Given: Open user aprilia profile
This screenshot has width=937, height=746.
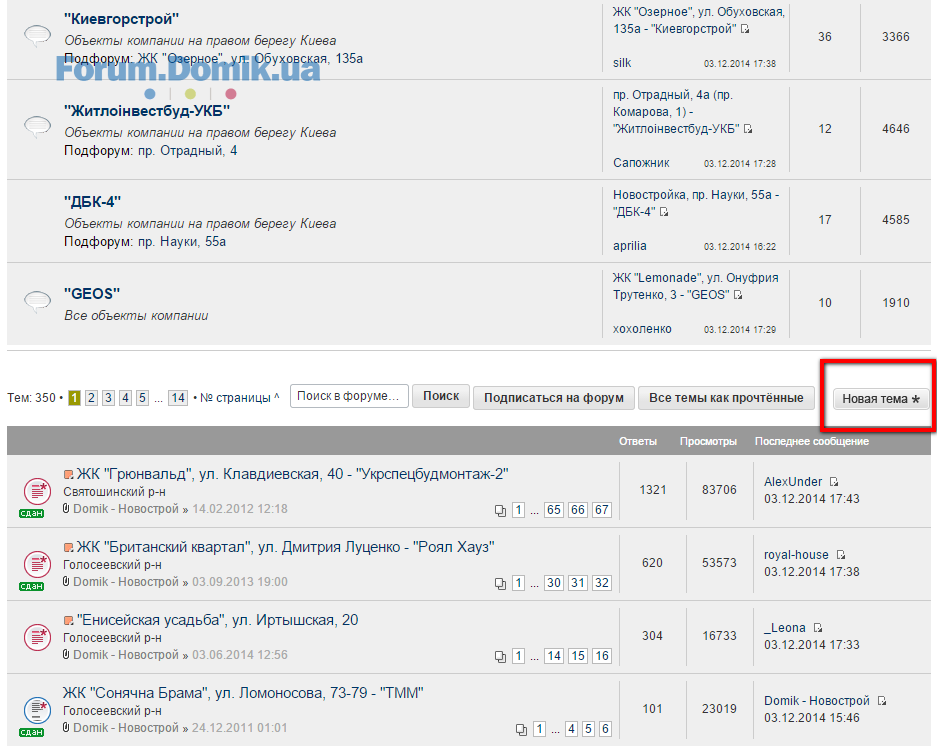Looking at the screenshot, I should (x=630, y=246).
